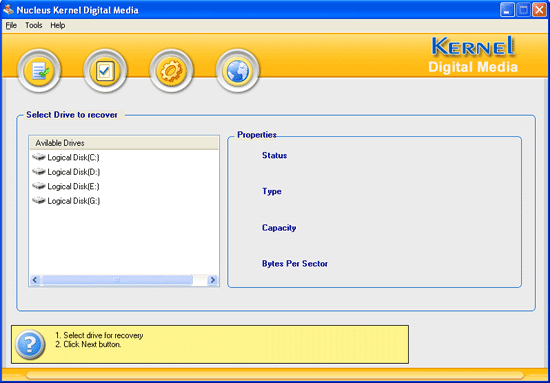The height and width of the screenshot is (383, 550).
Task: Click the blue globe toolbar icon
Action: pos(237,70)
